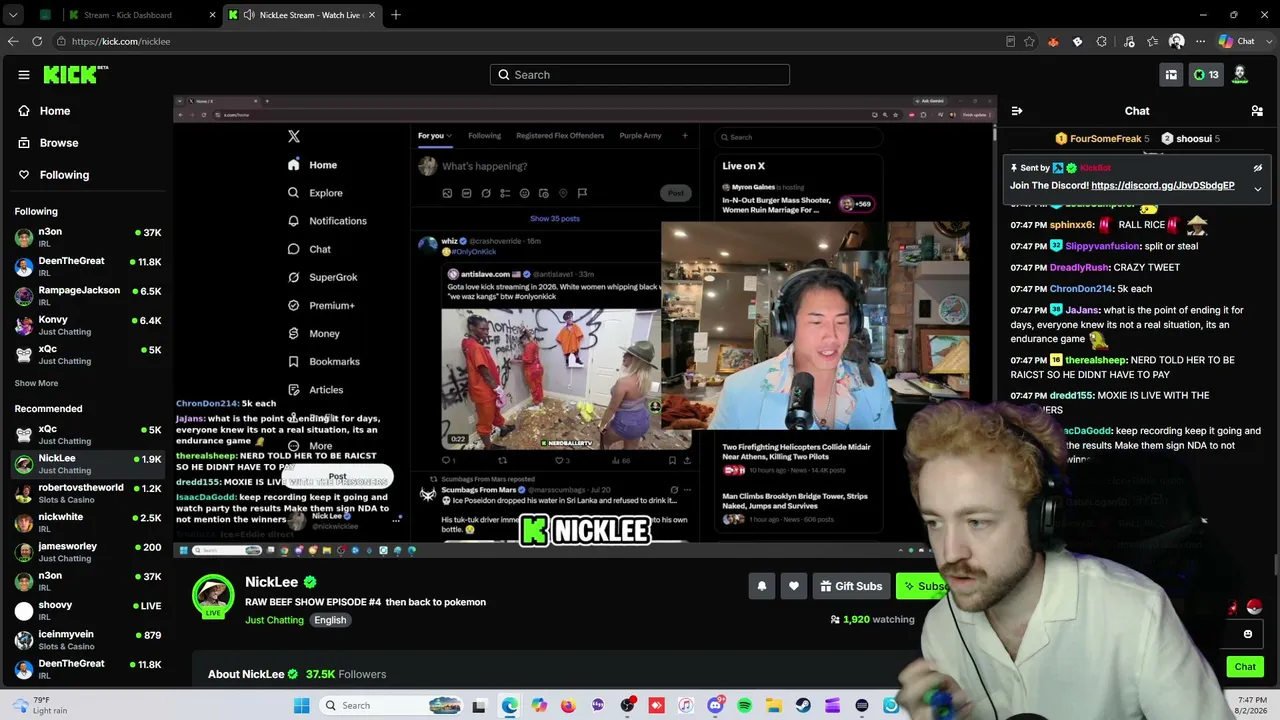
Task: Open Kicks balance showing 13
Action: [x=1206, y=75]
